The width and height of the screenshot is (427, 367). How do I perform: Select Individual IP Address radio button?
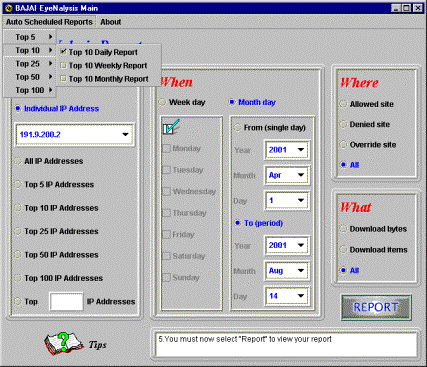point(18,109)
